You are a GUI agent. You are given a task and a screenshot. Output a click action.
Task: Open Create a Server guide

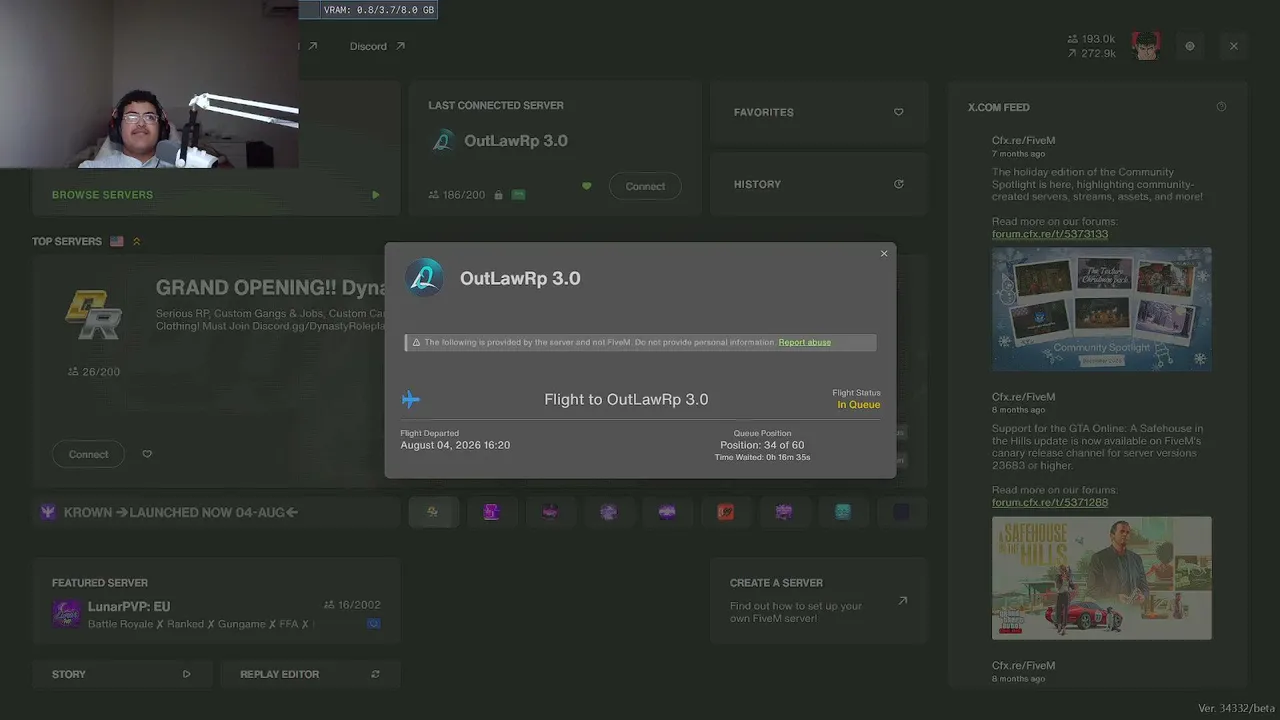pos(819,600)
